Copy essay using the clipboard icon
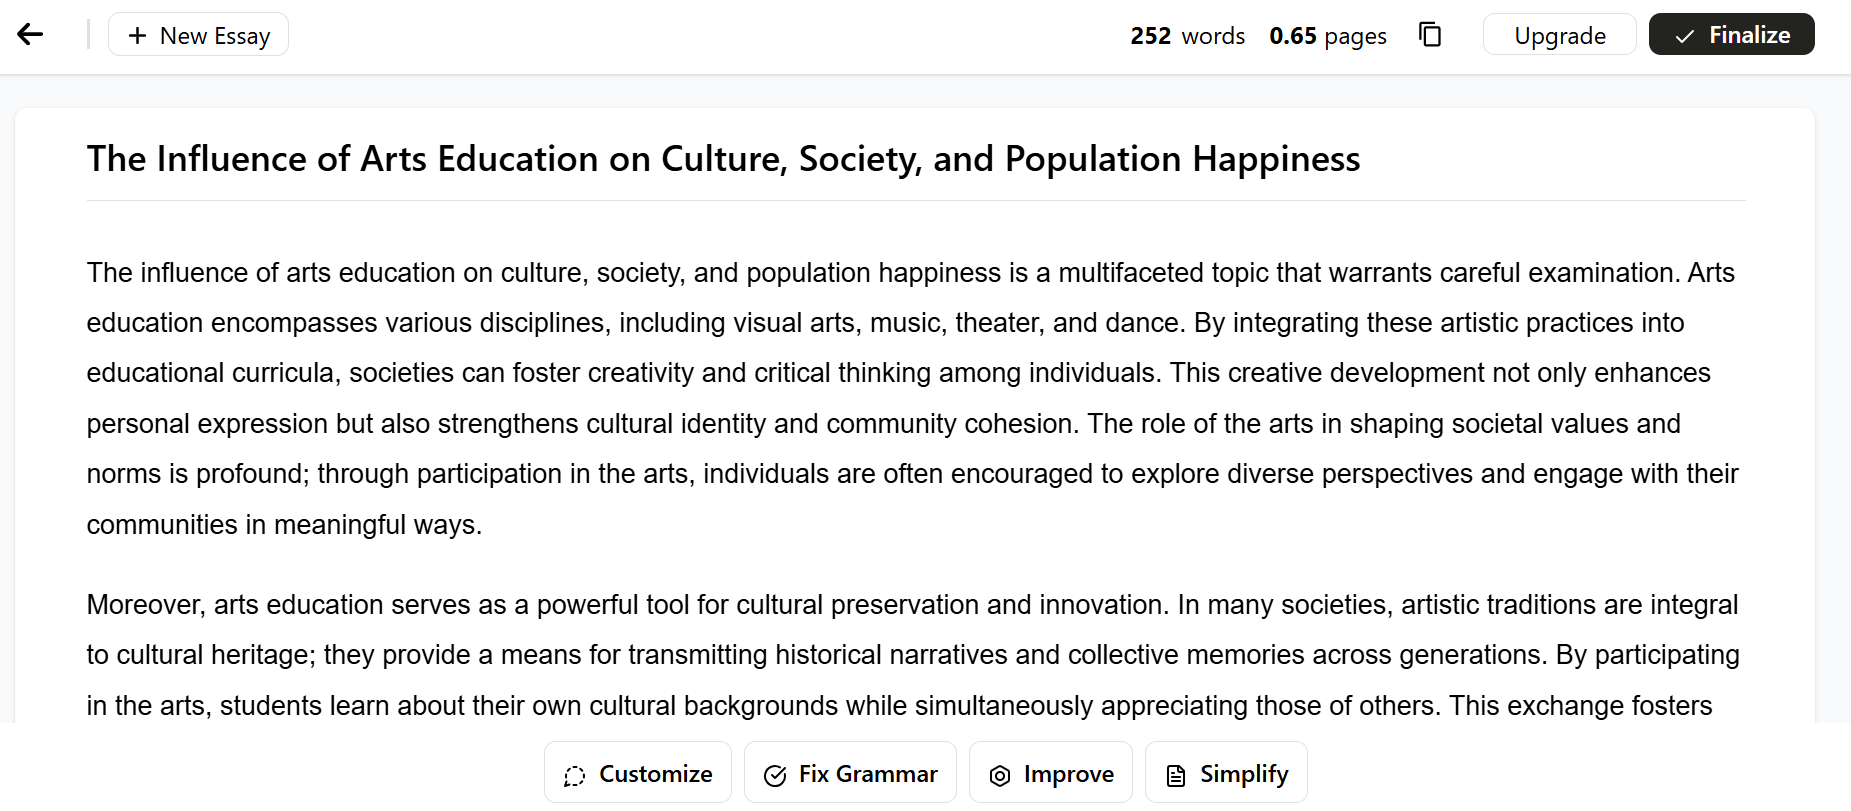 (x=1430, y=34)
